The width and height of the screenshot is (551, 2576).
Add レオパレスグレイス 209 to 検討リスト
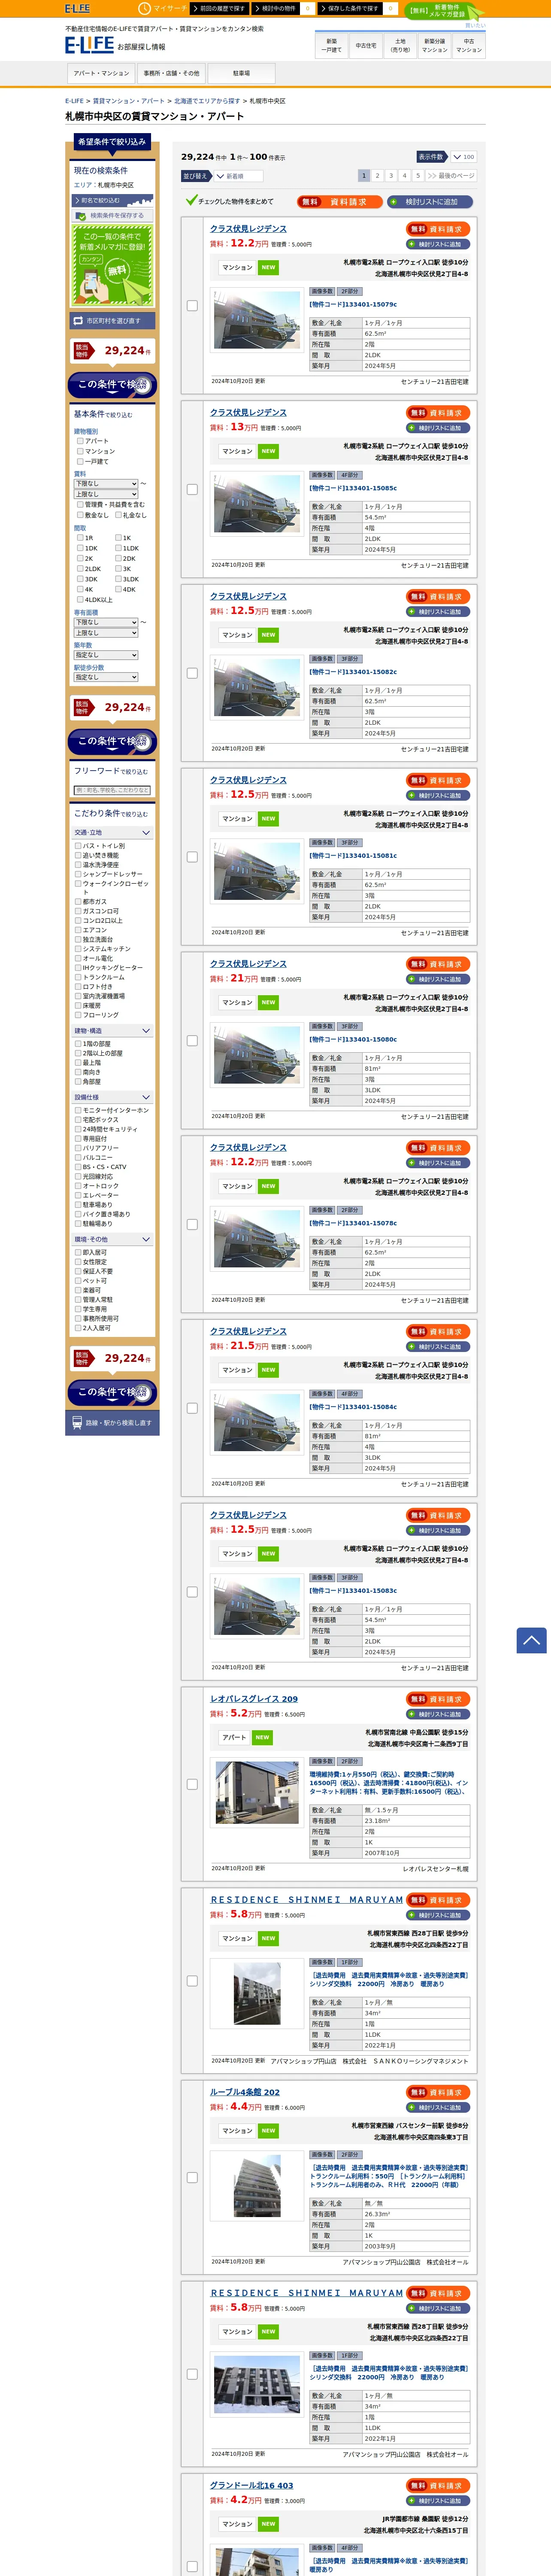[x=438, y=1714]
